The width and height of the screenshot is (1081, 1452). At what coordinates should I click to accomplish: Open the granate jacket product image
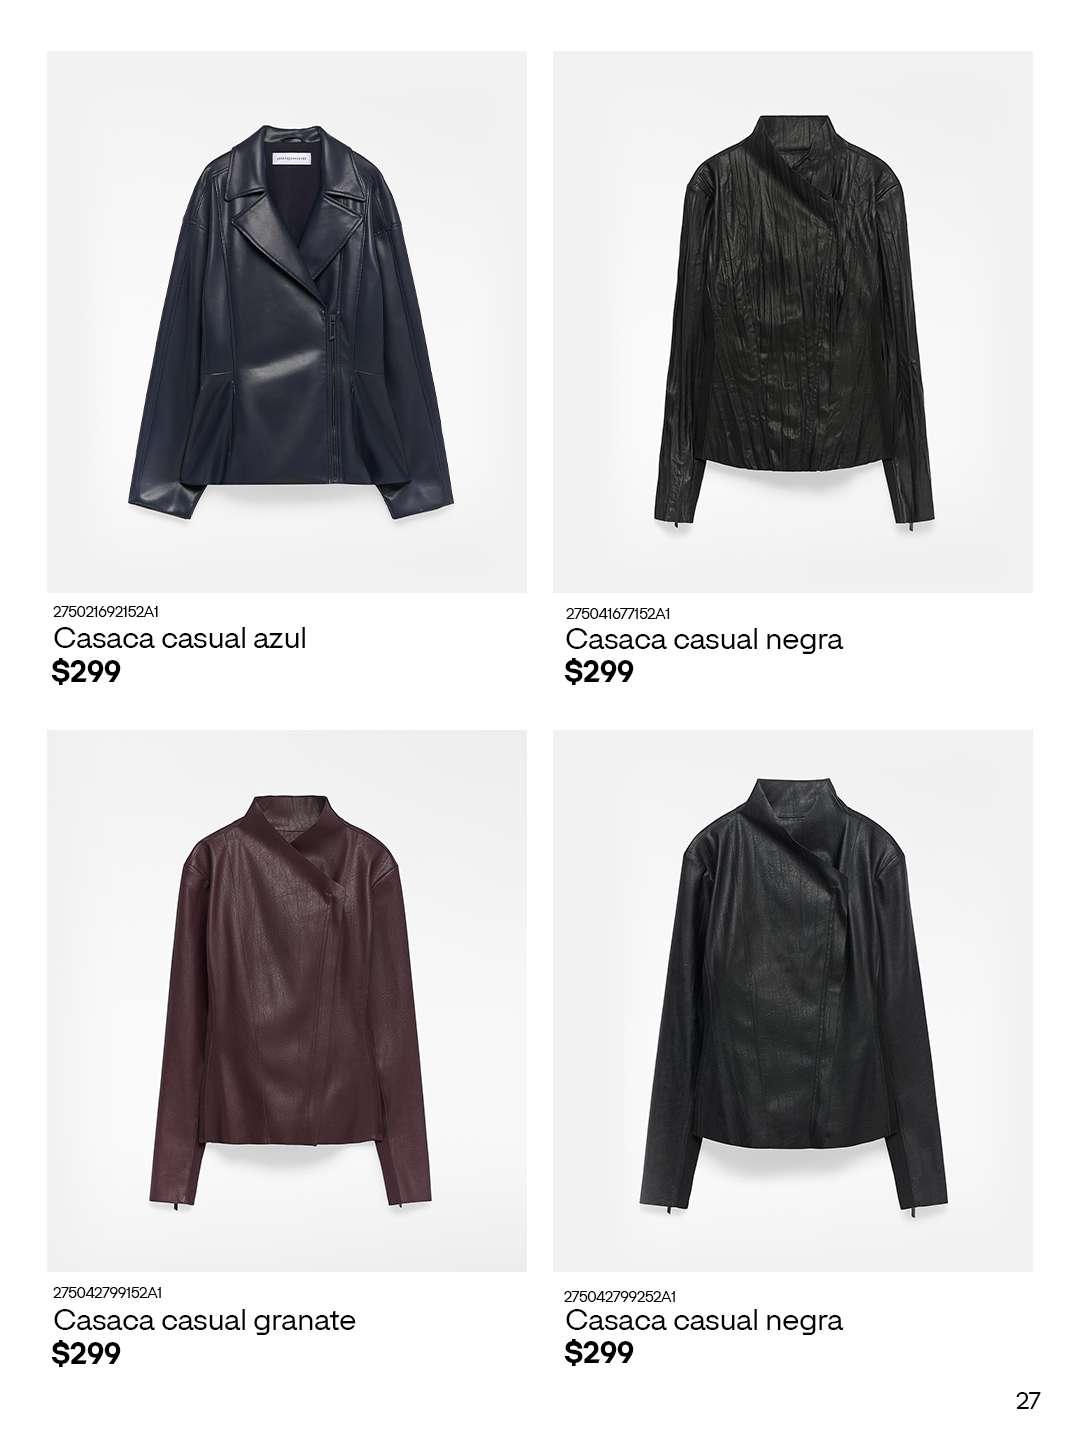click(287, 1001)
